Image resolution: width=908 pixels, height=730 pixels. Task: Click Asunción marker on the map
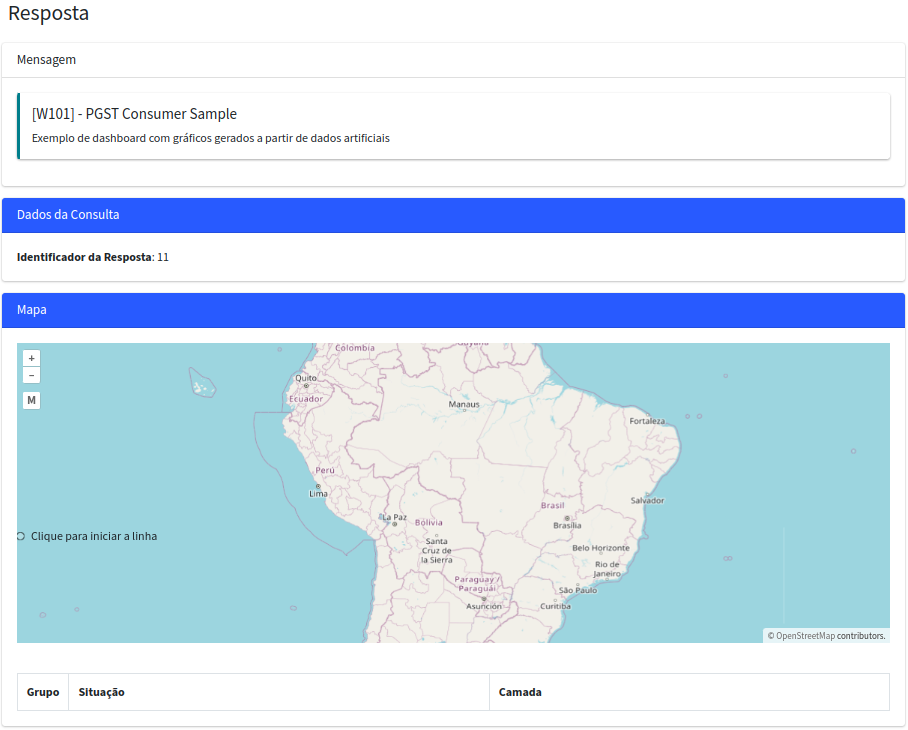click(x=484, y=599)
